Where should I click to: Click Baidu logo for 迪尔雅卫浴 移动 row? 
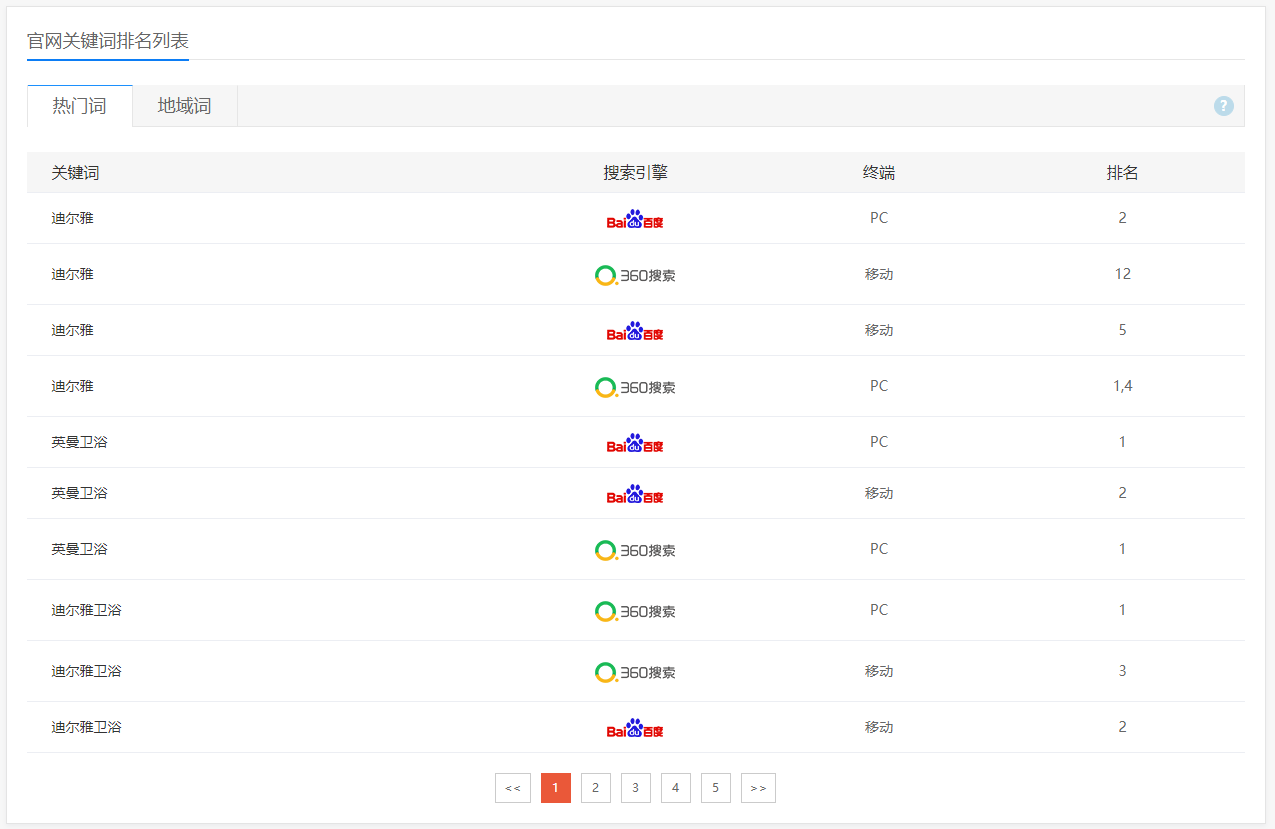pos(635,728)
